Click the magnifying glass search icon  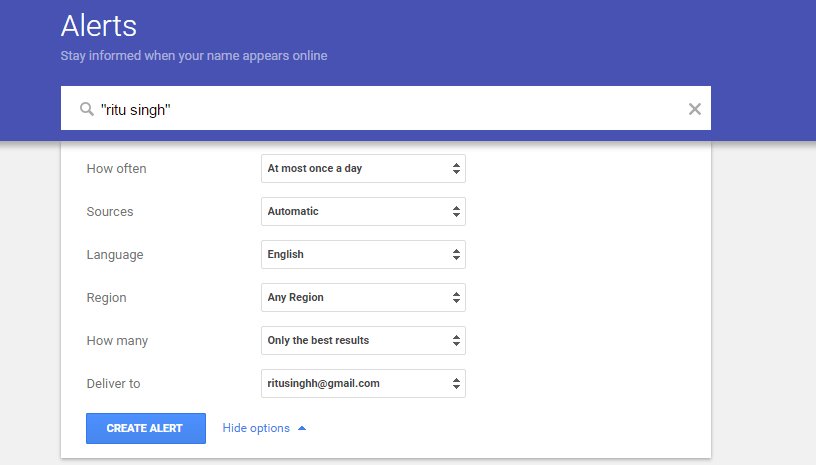pyautogui.click(x=86, y=109)
